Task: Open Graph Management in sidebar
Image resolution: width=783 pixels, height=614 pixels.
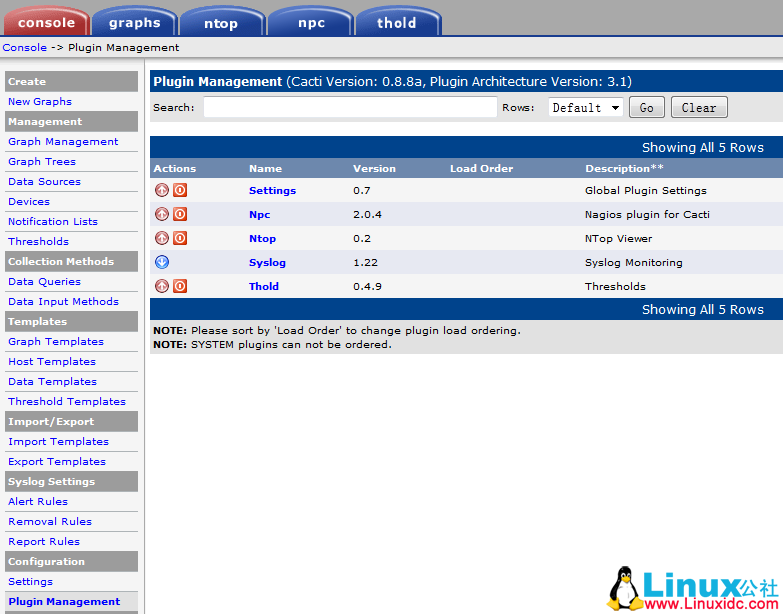Action: click(63, 141)
